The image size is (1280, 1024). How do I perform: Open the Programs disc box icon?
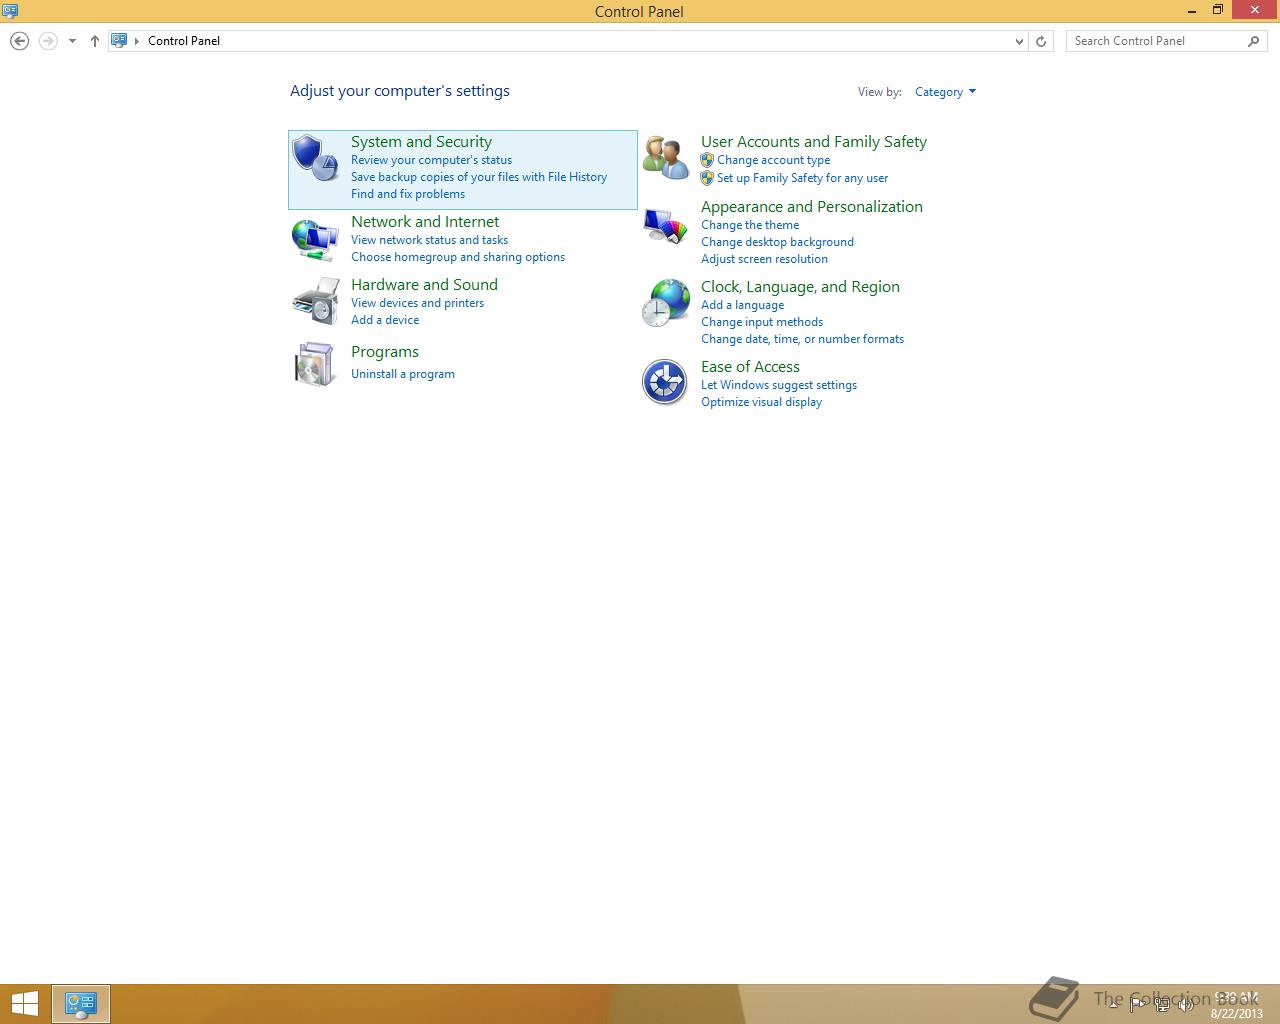click(315, 364)
